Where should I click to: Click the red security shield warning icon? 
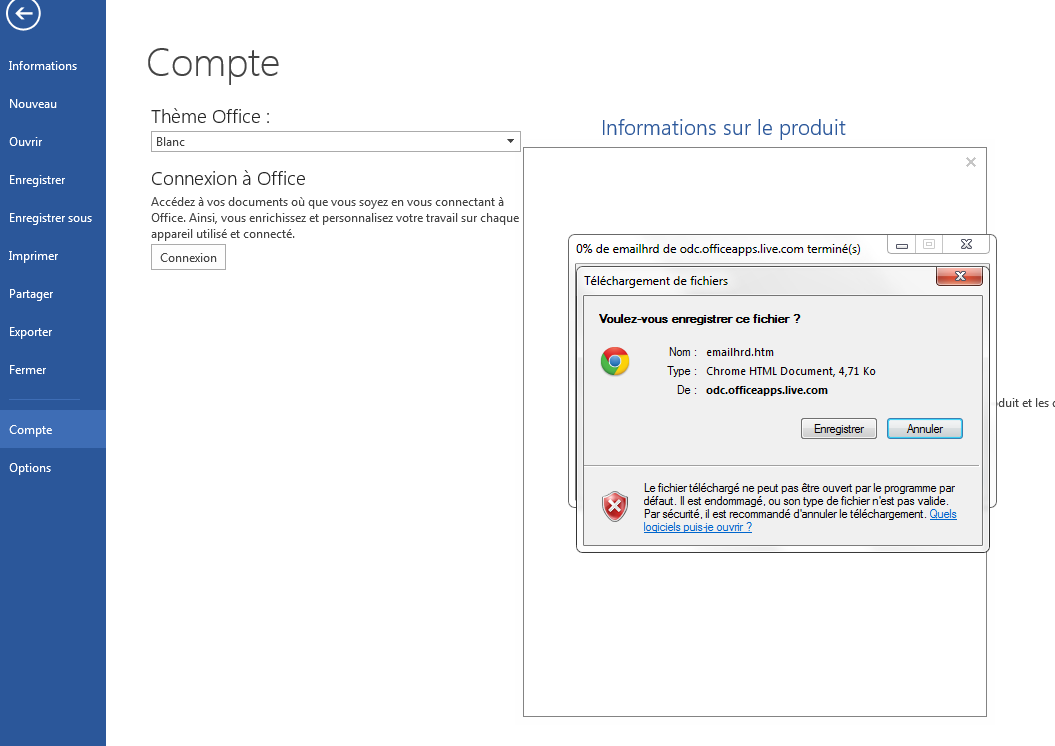coord(614,507)
